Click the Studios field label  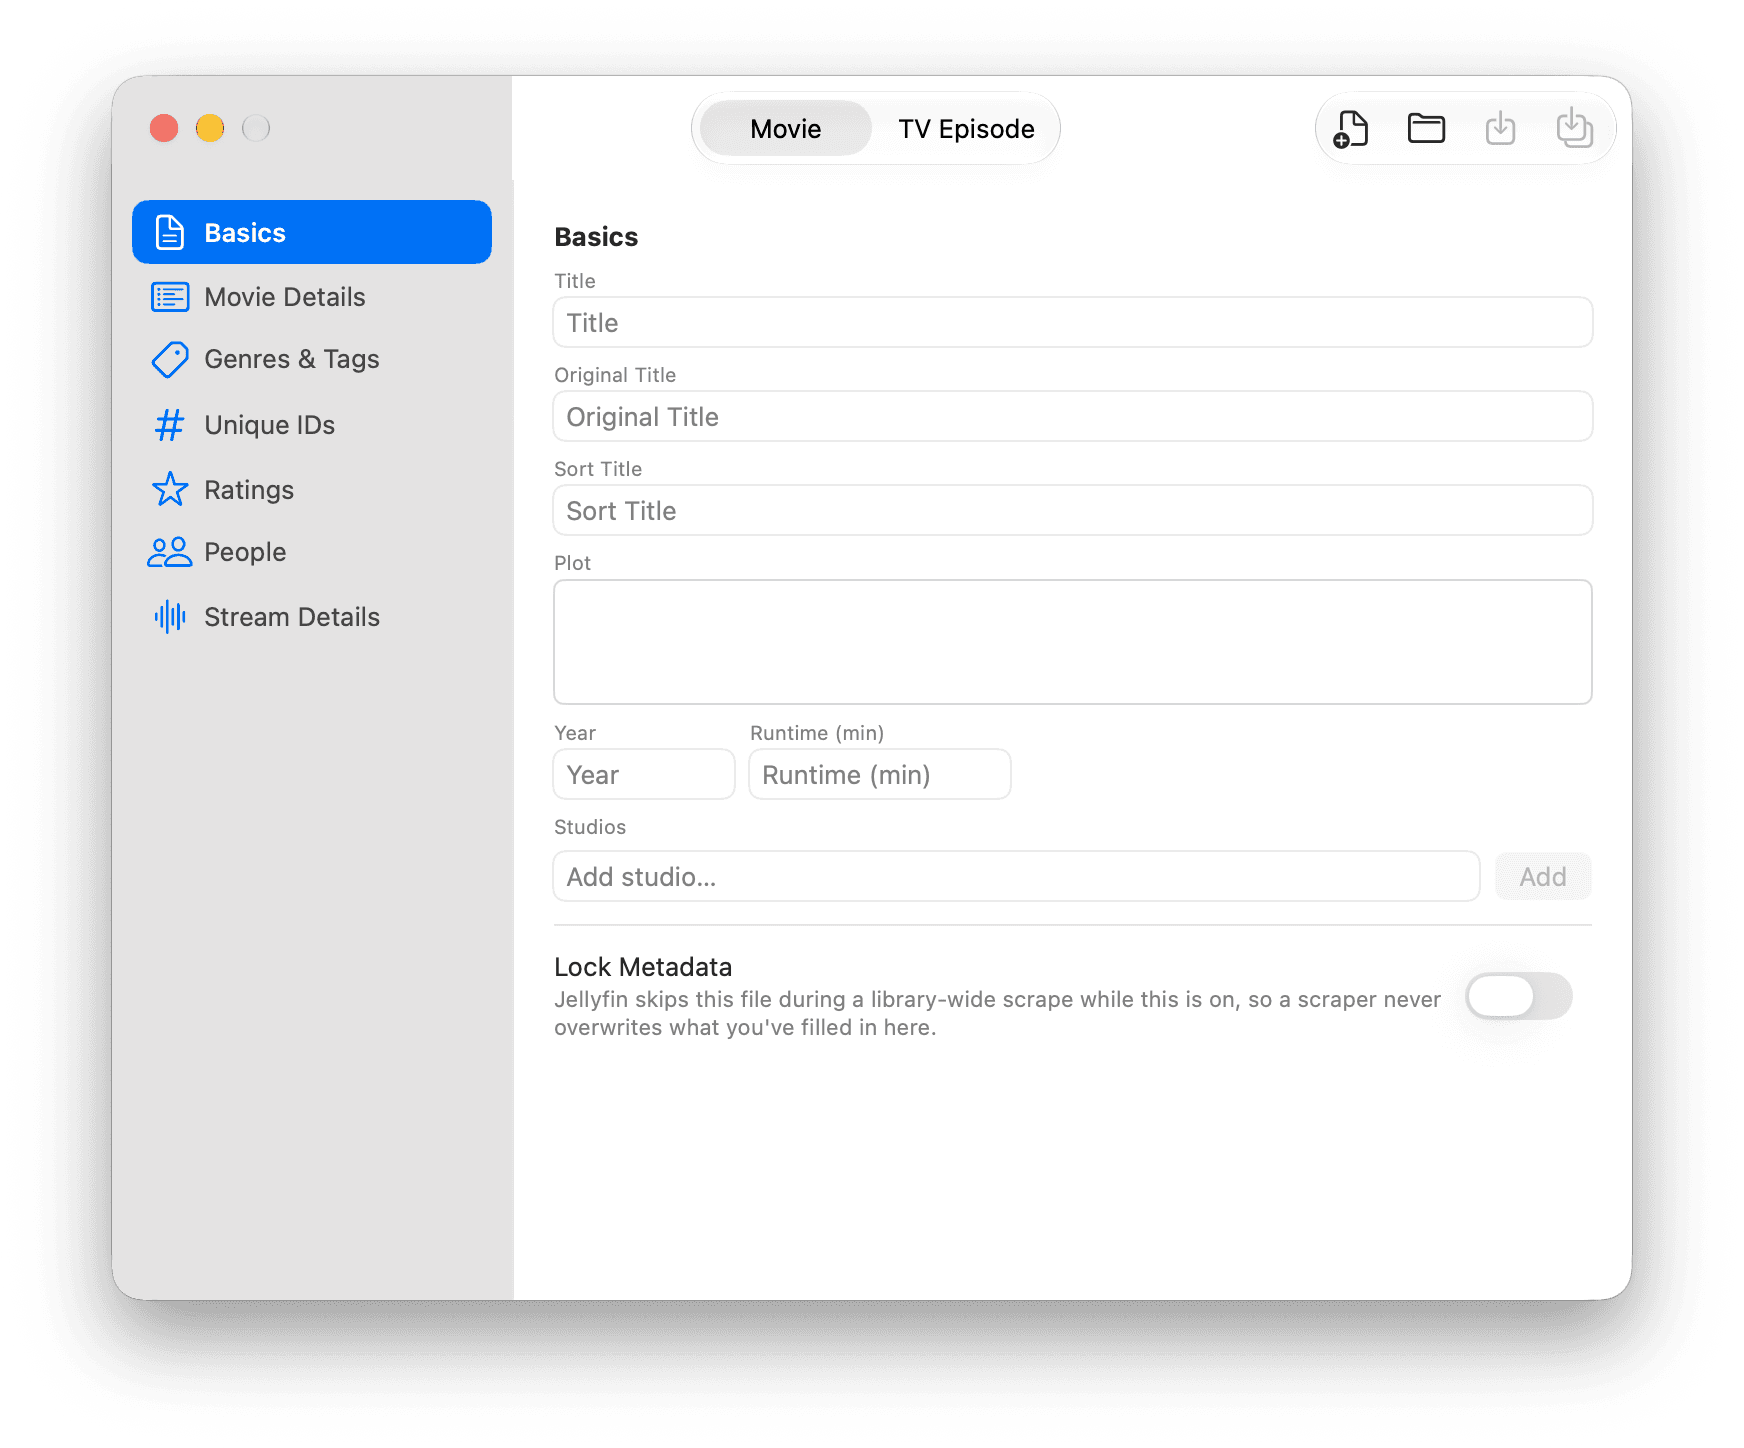click(x=590, y=827)
